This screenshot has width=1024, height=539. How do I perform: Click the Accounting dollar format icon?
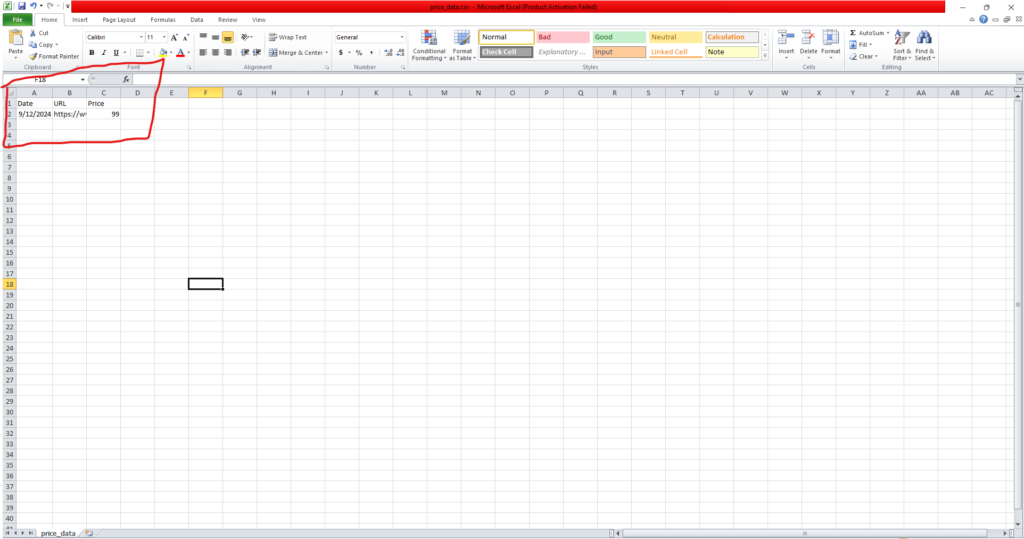340,52
